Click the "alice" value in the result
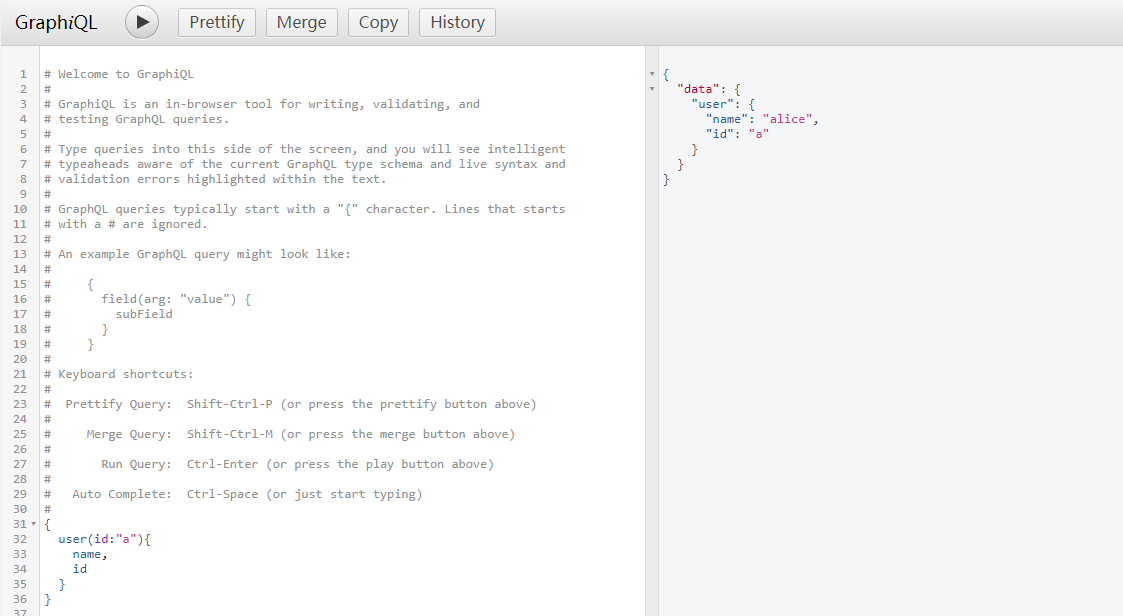This screenshot has height=616, width=1123. pos(788,119)
